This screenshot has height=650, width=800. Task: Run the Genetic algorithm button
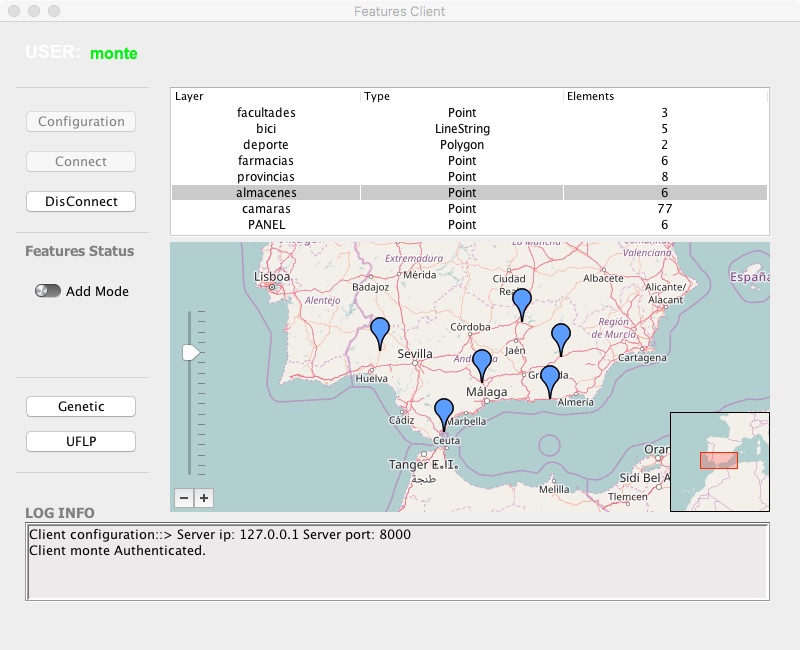pos(80,406)
